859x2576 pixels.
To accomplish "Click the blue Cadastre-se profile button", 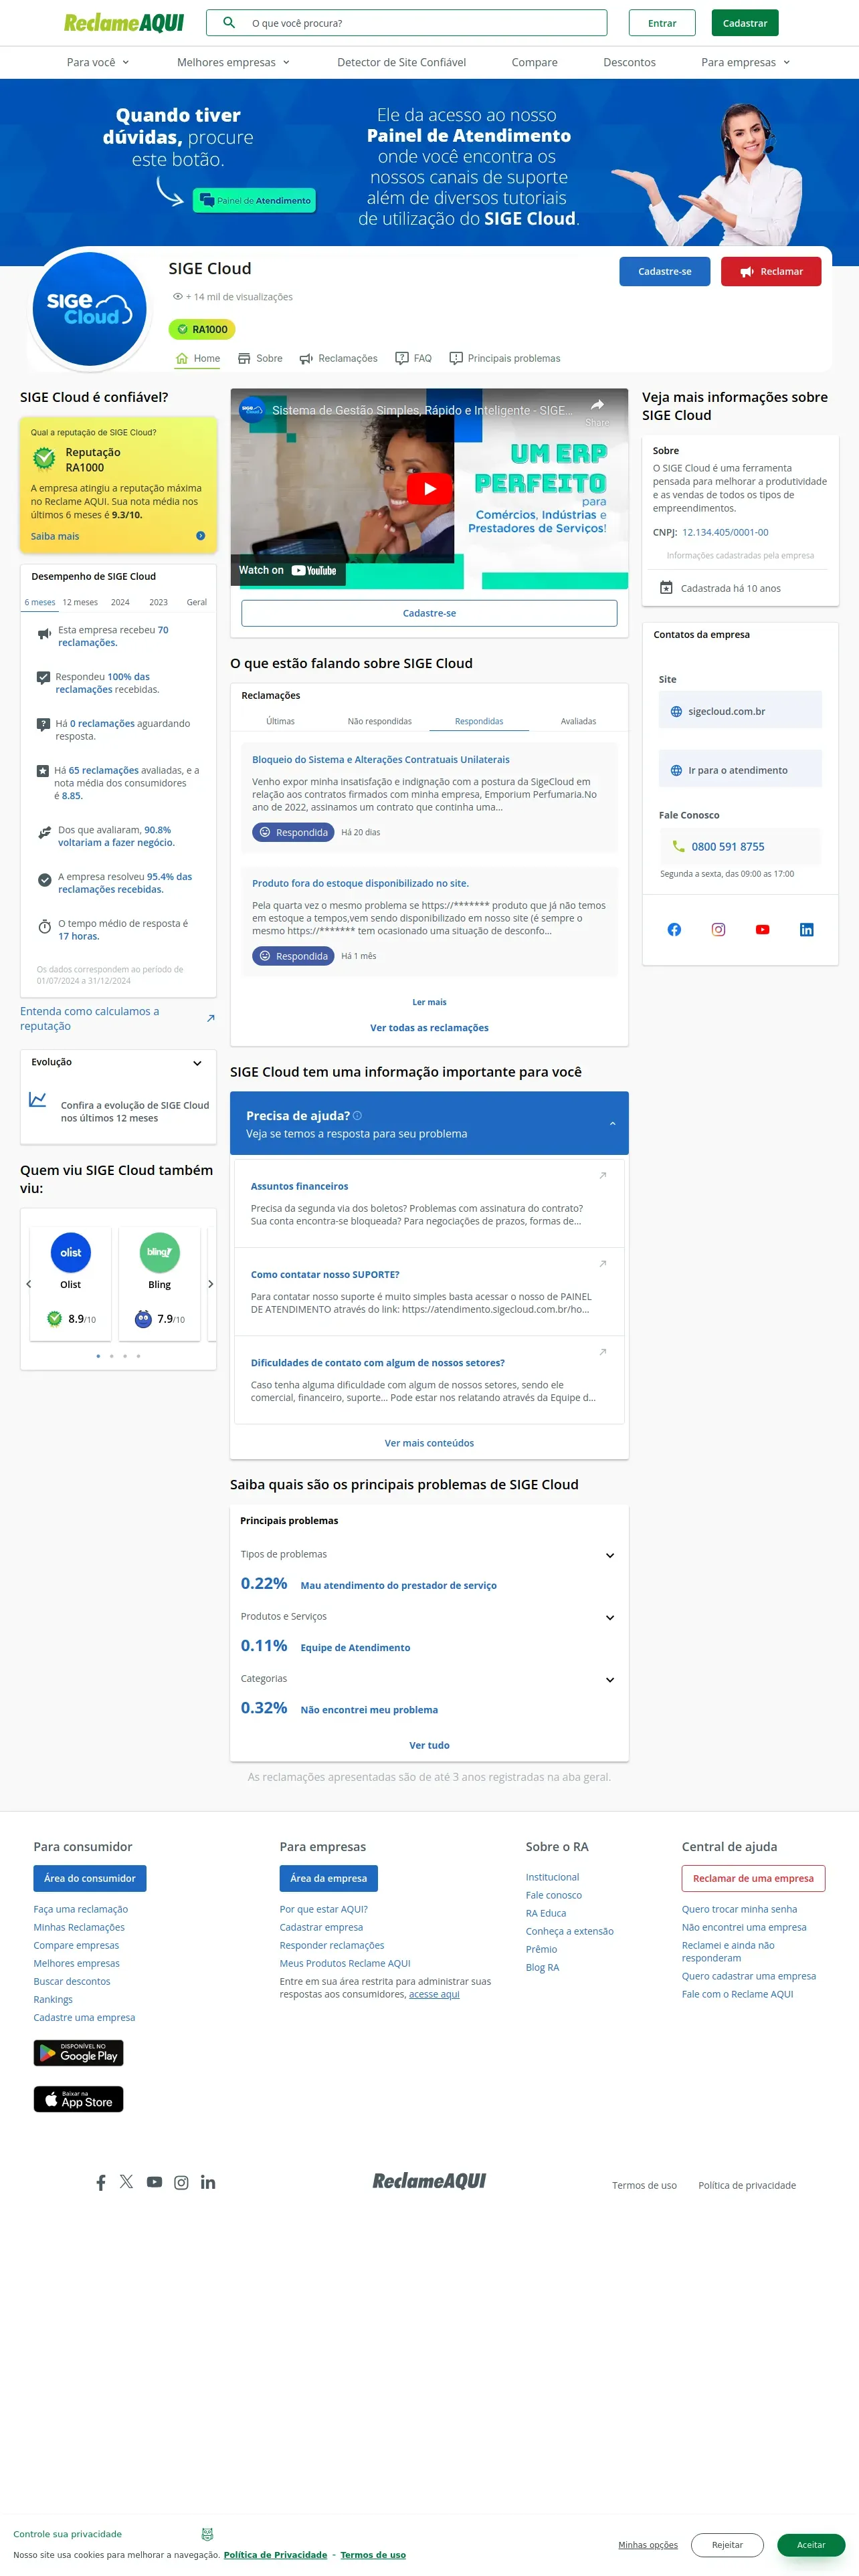I will coord(665,271).
